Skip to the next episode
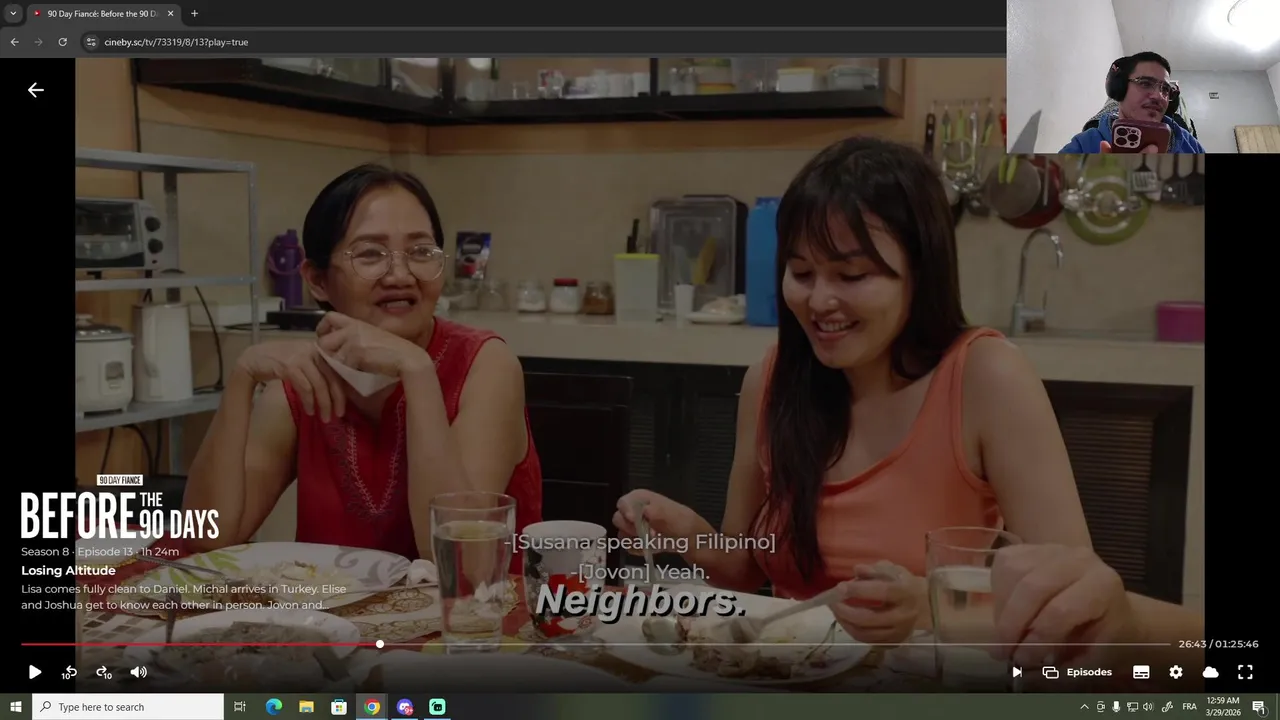1280x720 pixels. (1017, 672)
